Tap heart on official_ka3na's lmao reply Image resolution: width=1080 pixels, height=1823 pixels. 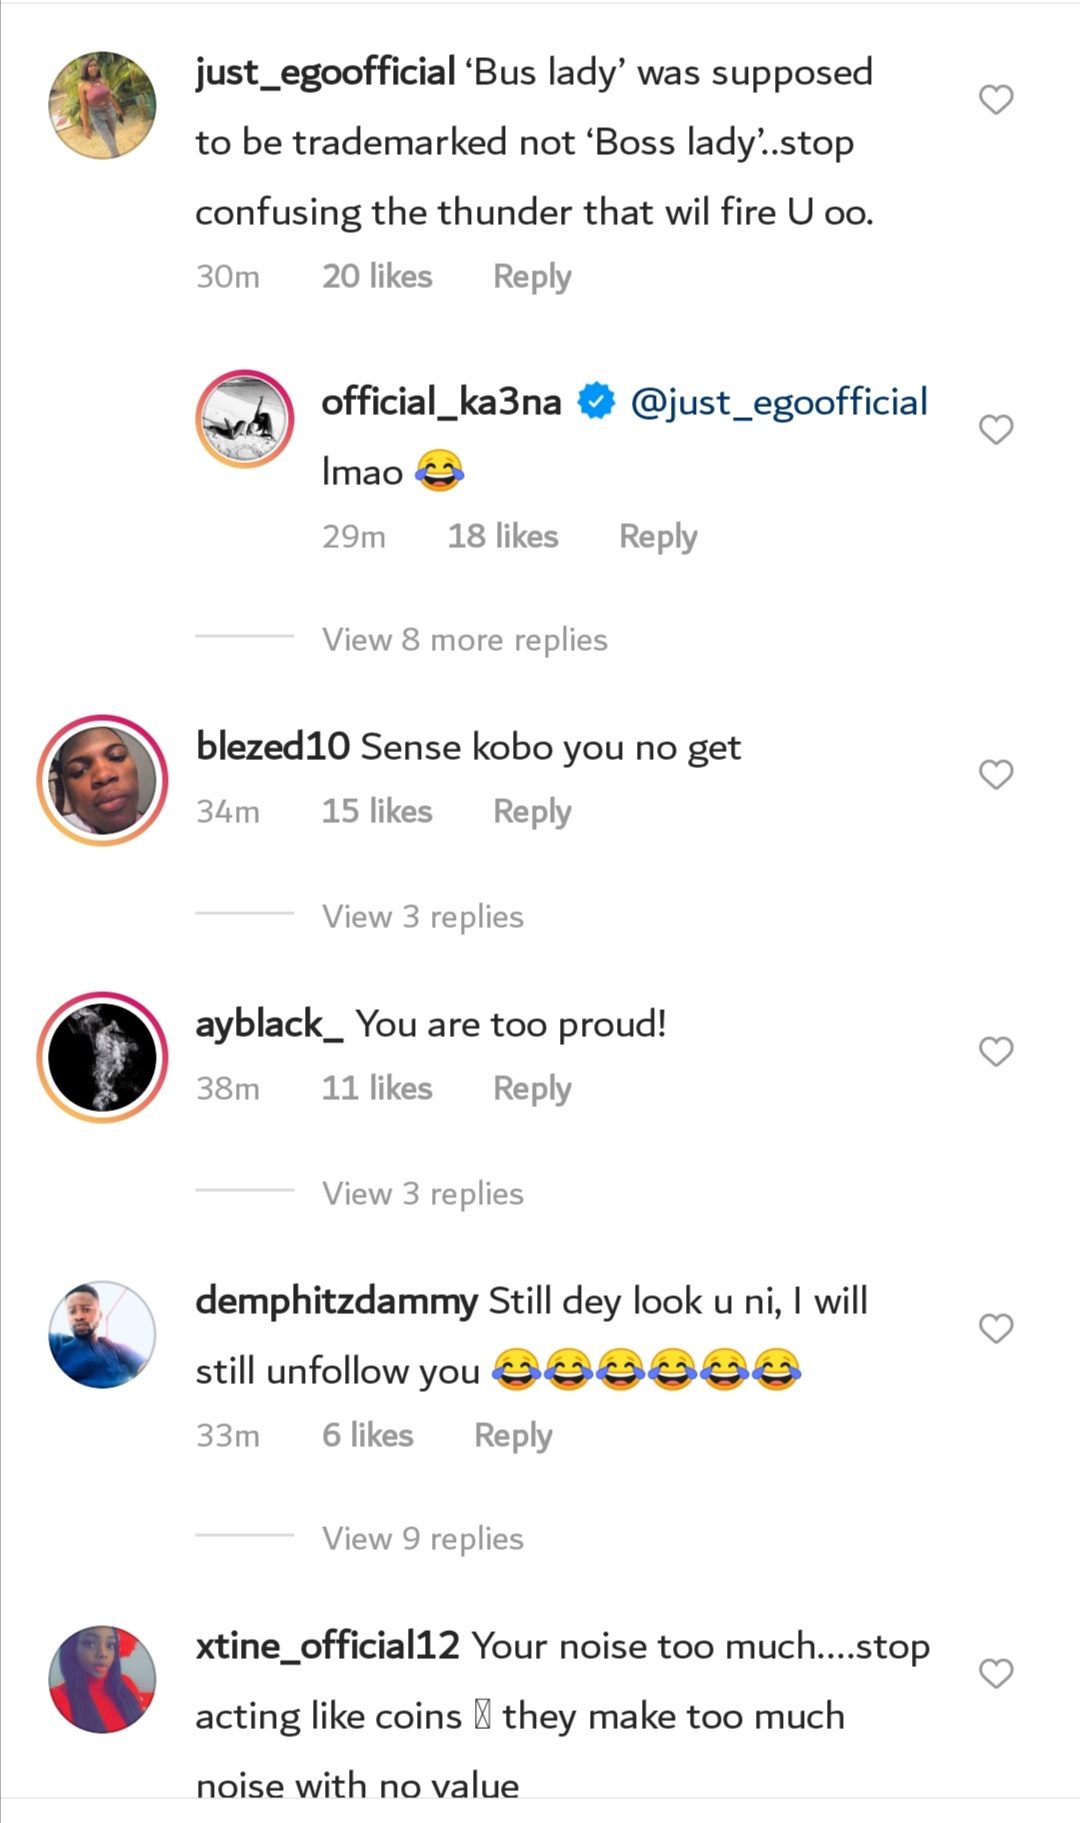[x=996, y=429]
